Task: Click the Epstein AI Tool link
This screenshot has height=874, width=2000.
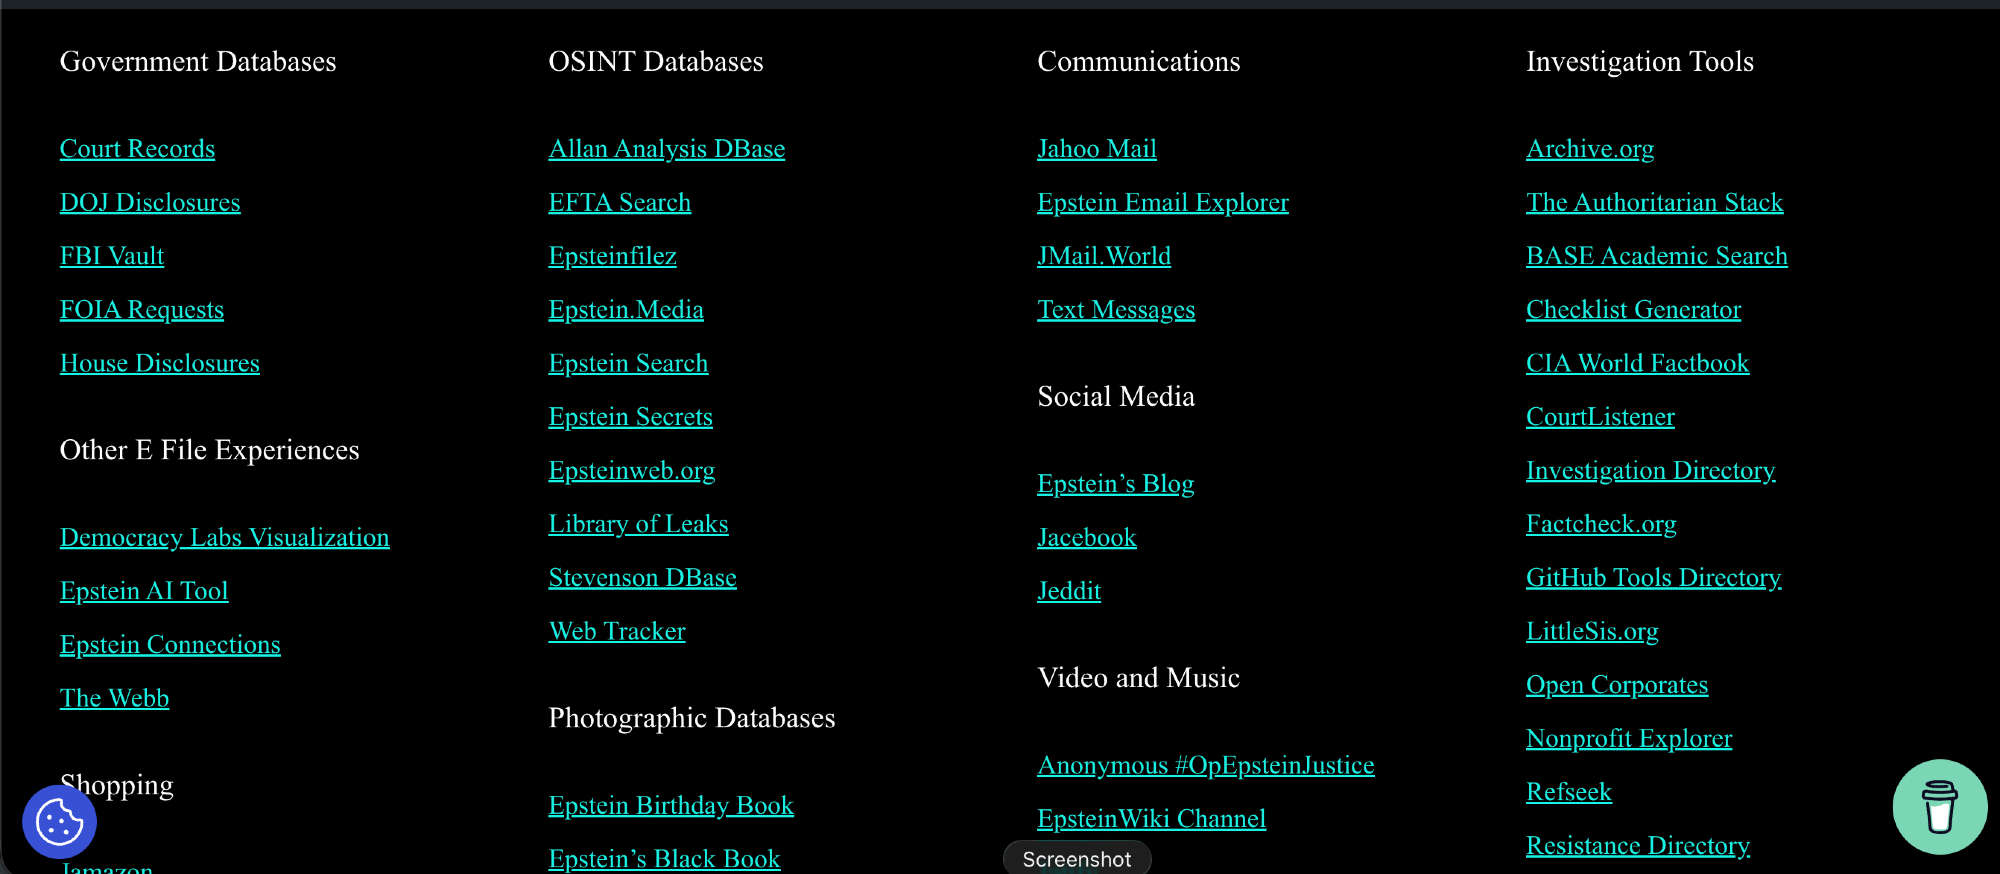Action: tap(144, 591)
